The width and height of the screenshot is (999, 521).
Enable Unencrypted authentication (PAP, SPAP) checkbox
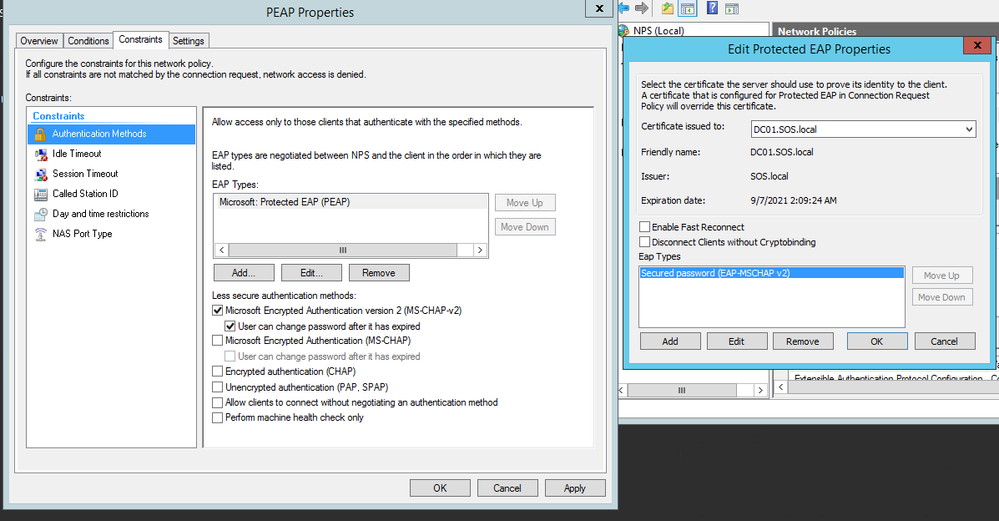tap(218, 387)
